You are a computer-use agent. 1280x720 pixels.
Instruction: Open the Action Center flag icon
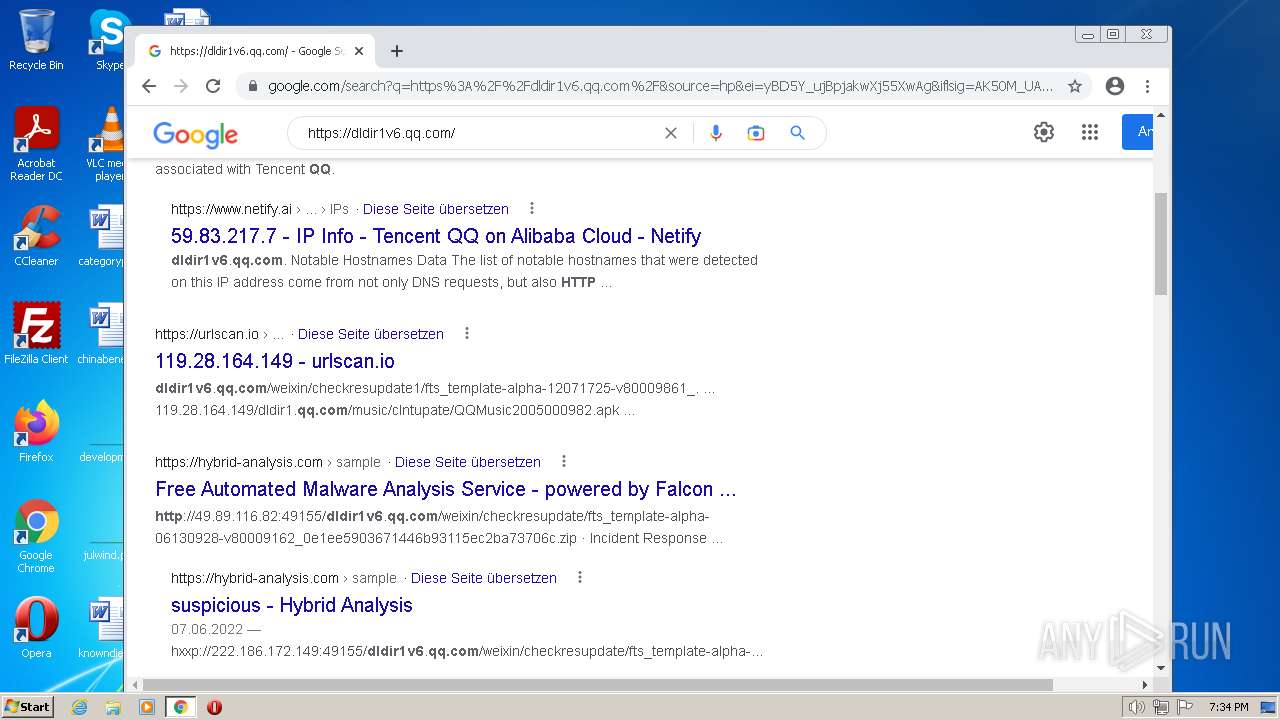(1184, 707)
